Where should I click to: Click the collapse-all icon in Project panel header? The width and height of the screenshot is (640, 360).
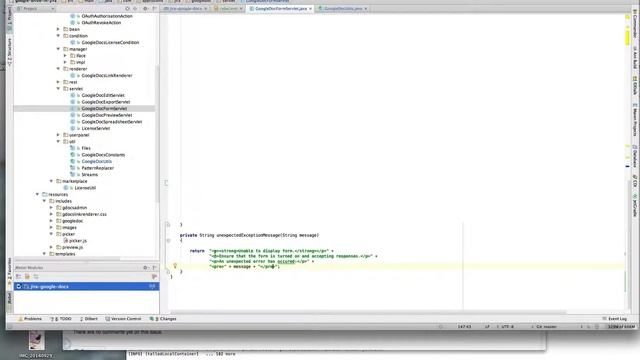tap(135, 9)
